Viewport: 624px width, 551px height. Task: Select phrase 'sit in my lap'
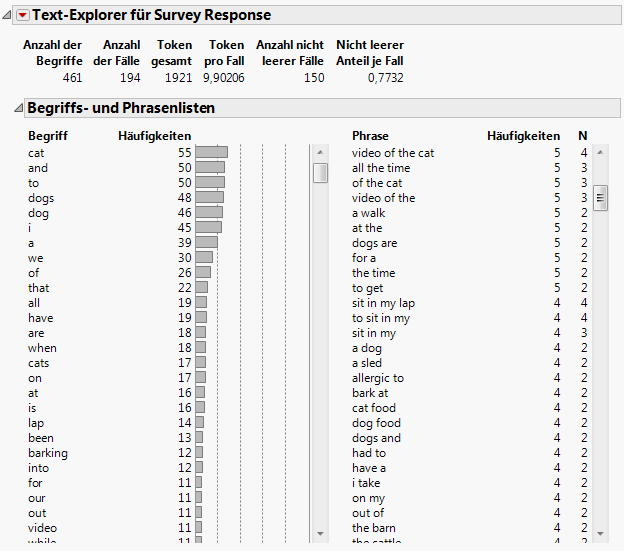384,303
